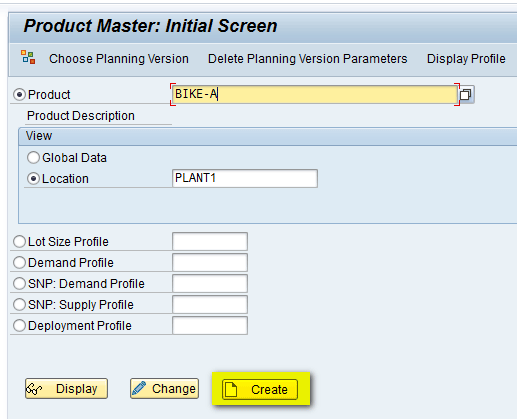517x419 pixels.
Task: Click the Deployment Profile input field
Action: pyautogui.click(x=210, y=325)
